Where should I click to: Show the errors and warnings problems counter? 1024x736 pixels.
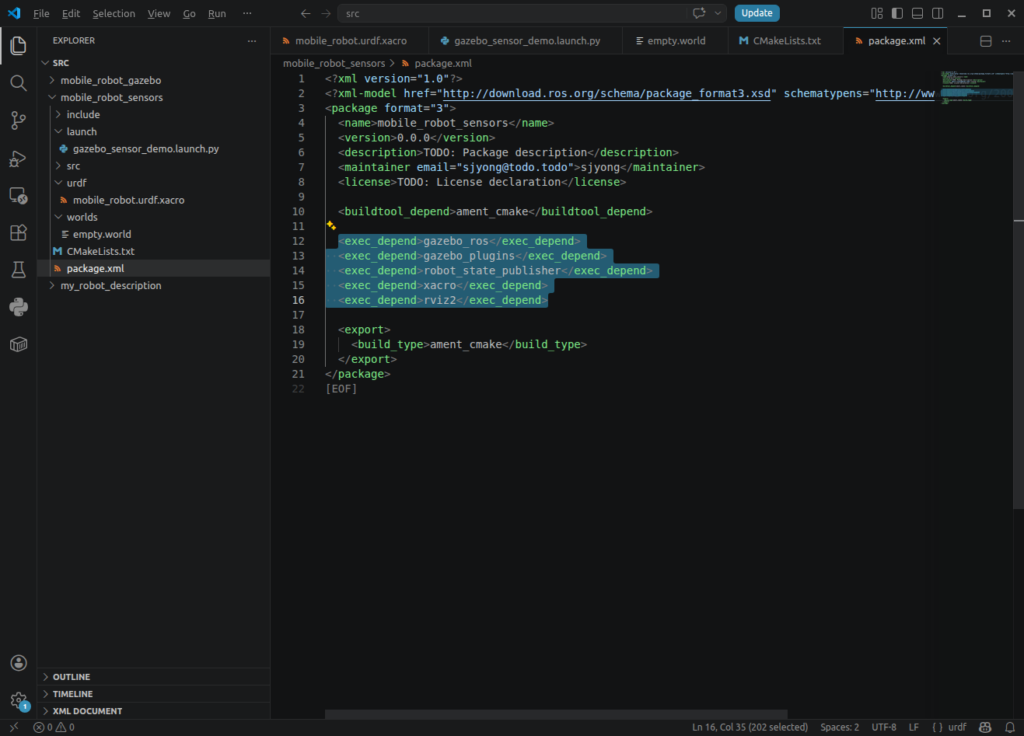point(54,727)
